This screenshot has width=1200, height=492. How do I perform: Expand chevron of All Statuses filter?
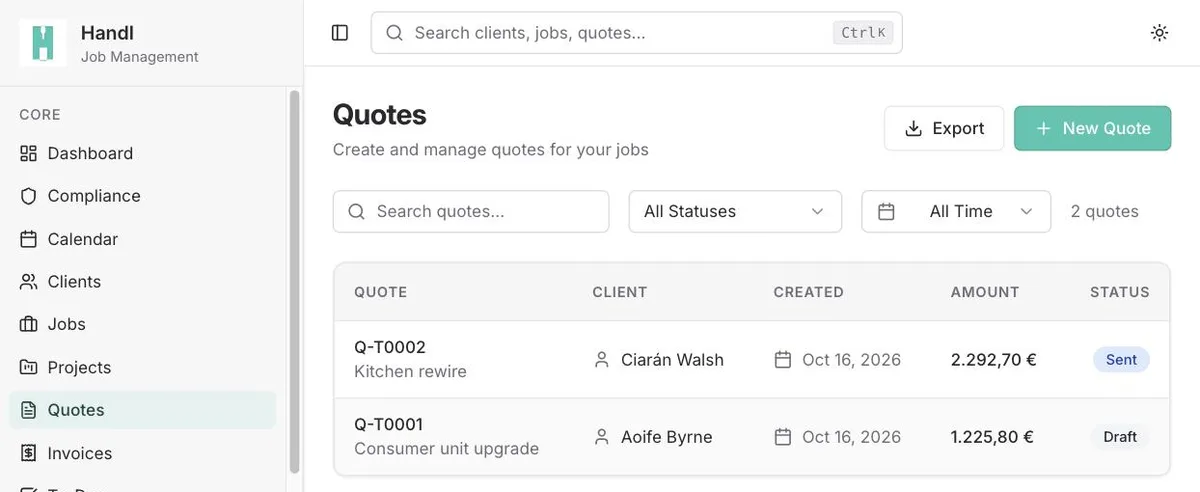tap(817, 212)
